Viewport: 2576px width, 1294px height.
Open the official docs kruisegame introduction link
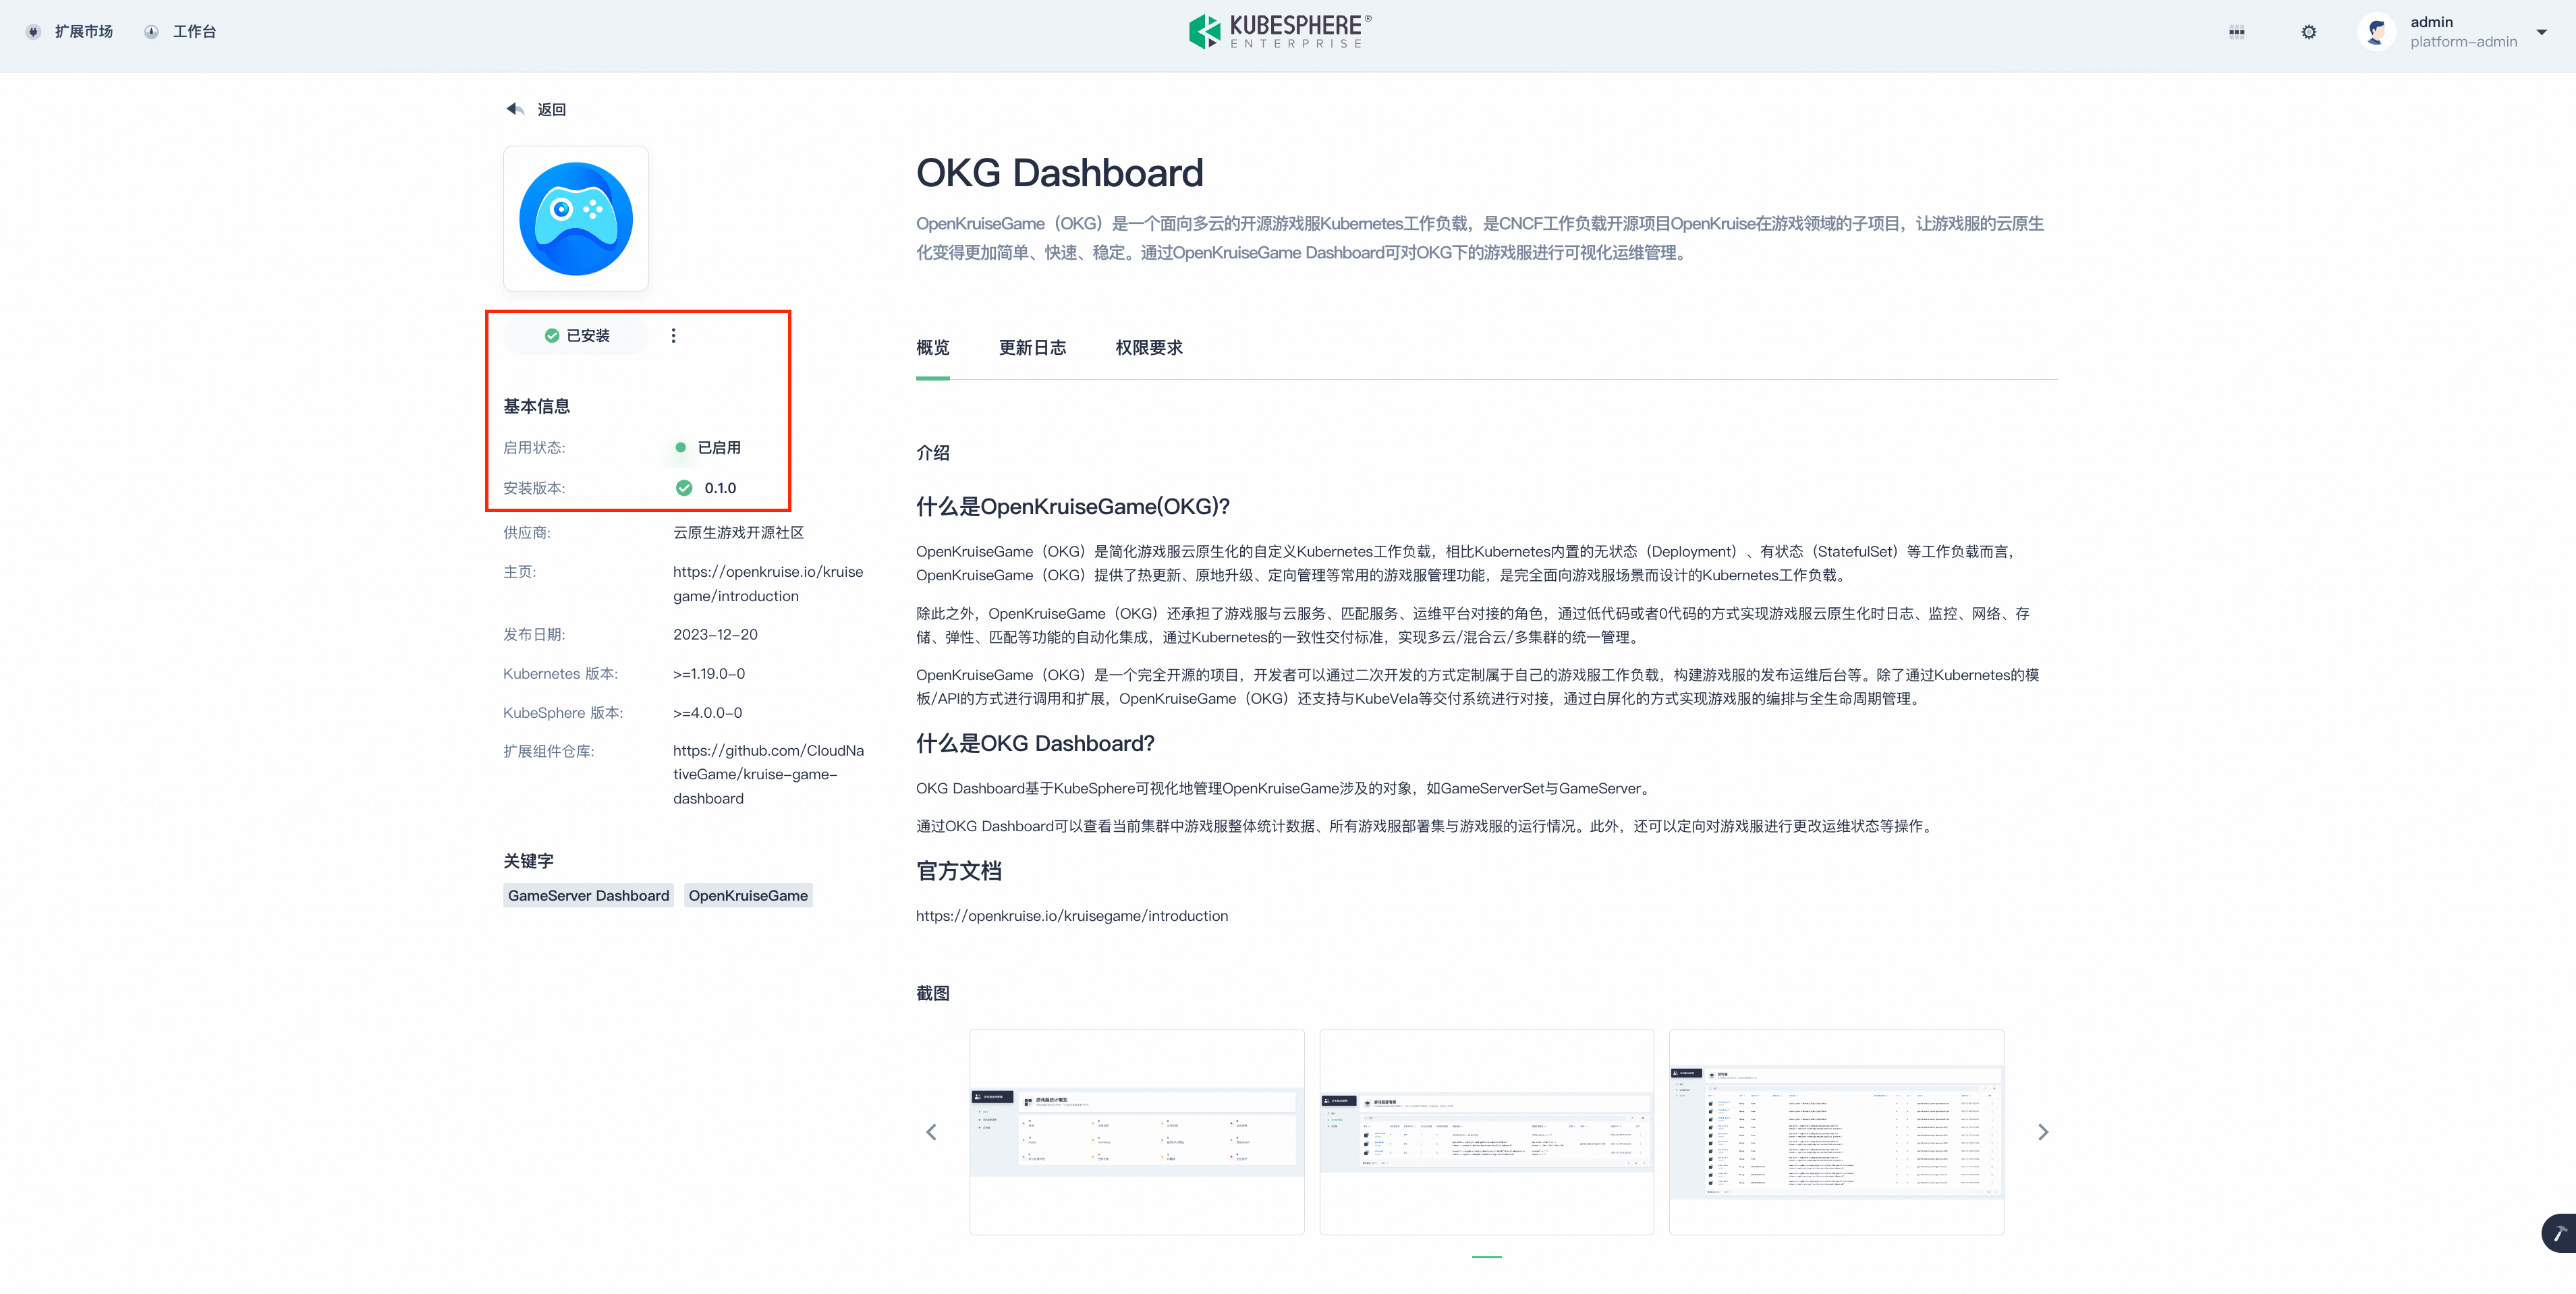[x=1072, y=915]
